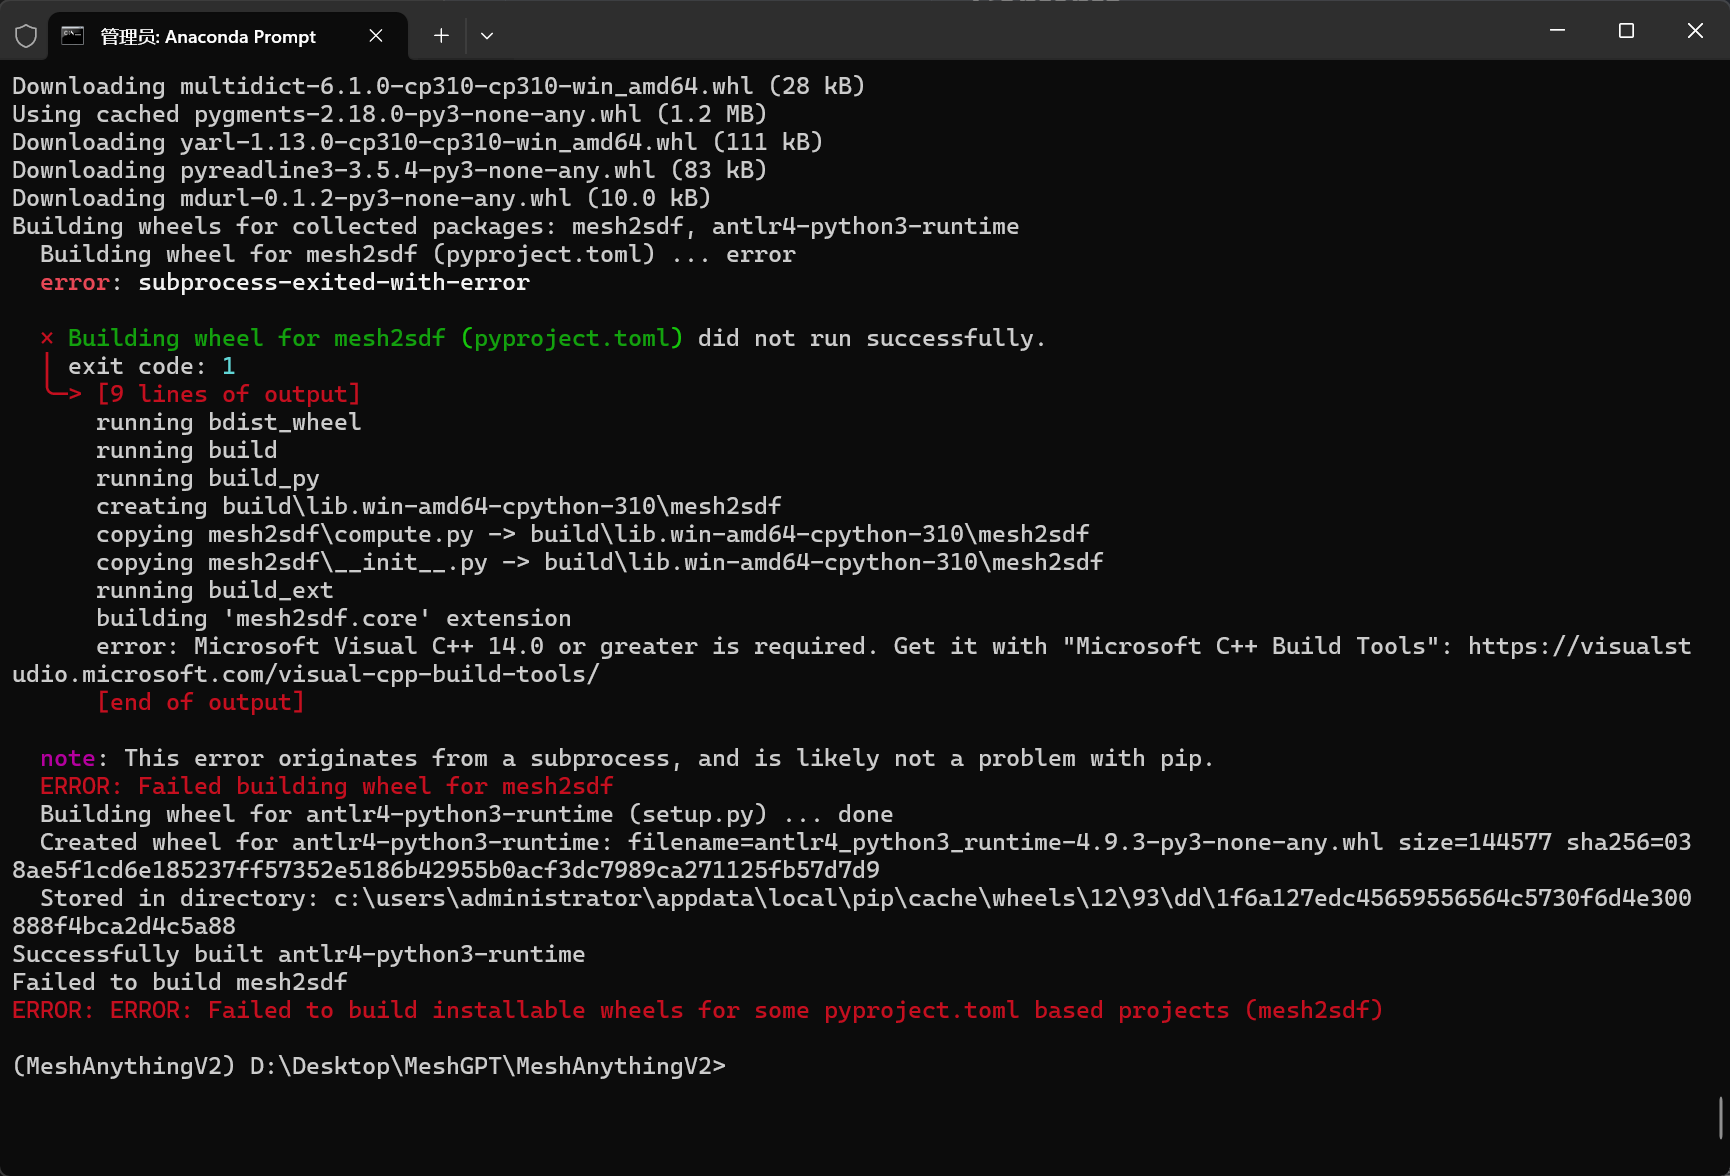
Task: Maximize the terminal window
Action: click(x=1626, y=31)
